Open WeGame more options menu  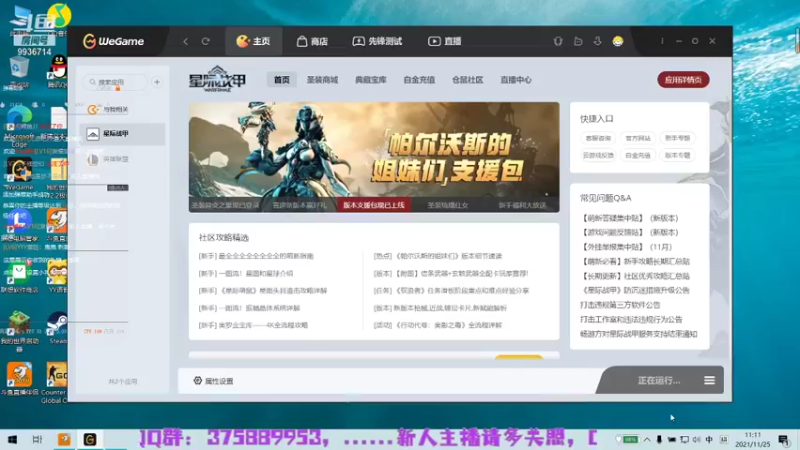(662, 41)
